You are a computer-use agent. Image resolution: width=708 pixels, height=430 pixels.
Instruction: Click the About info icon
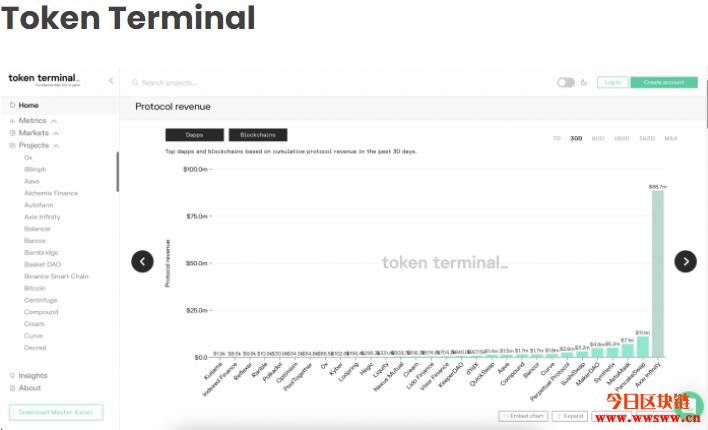click(12, 388)
